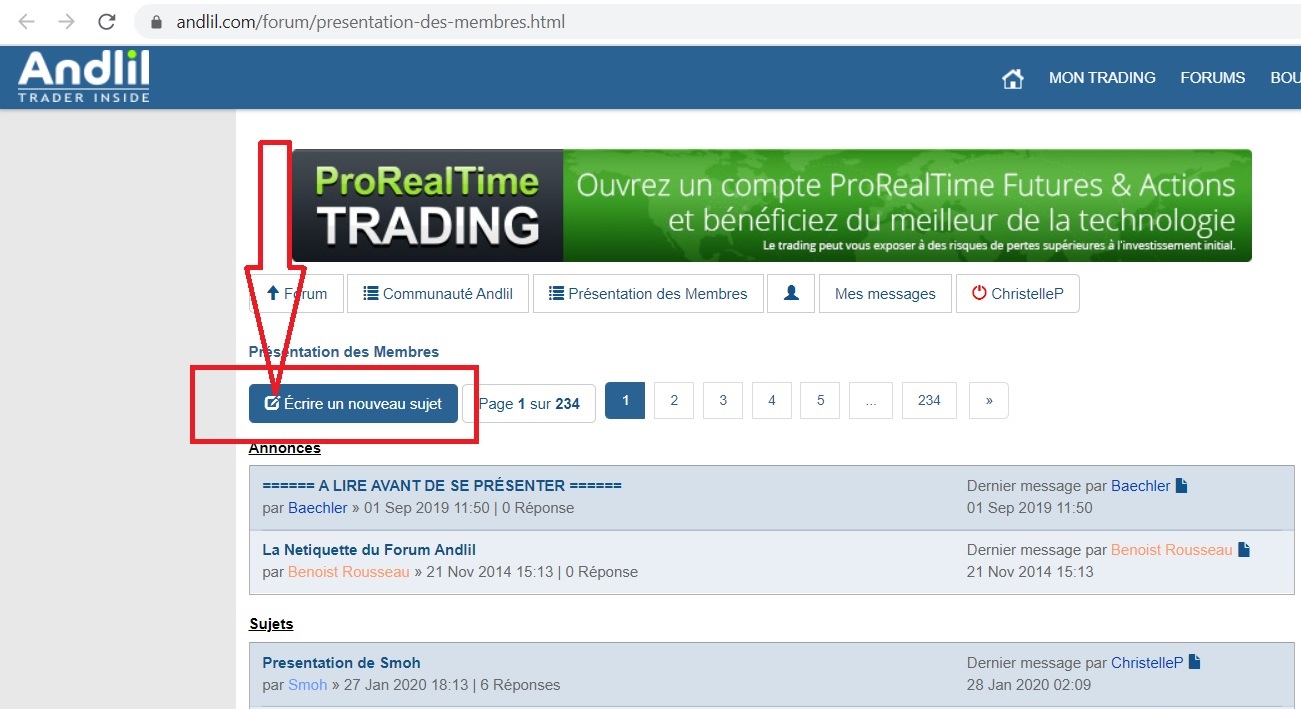Open author Benoist Rousseau profile link
Image resolution: width=1301 pixels, height=709 pixels.
point(349,572)
